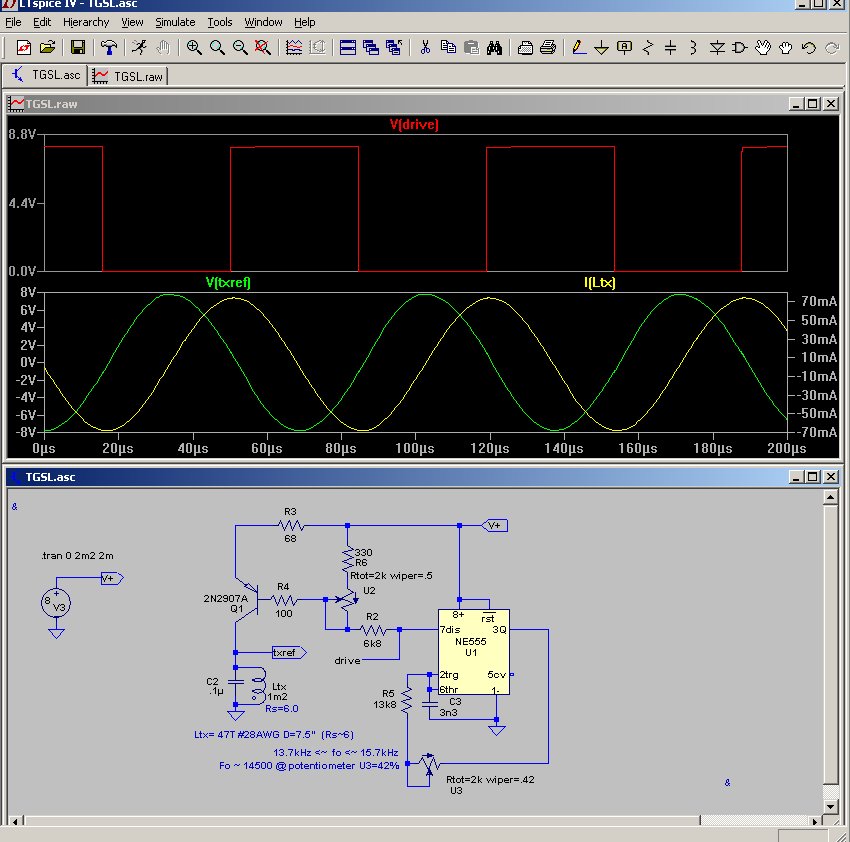Screen dimensions: 850x842
Task: Click the I(Ltx) trace label
Action: point(599,283)
